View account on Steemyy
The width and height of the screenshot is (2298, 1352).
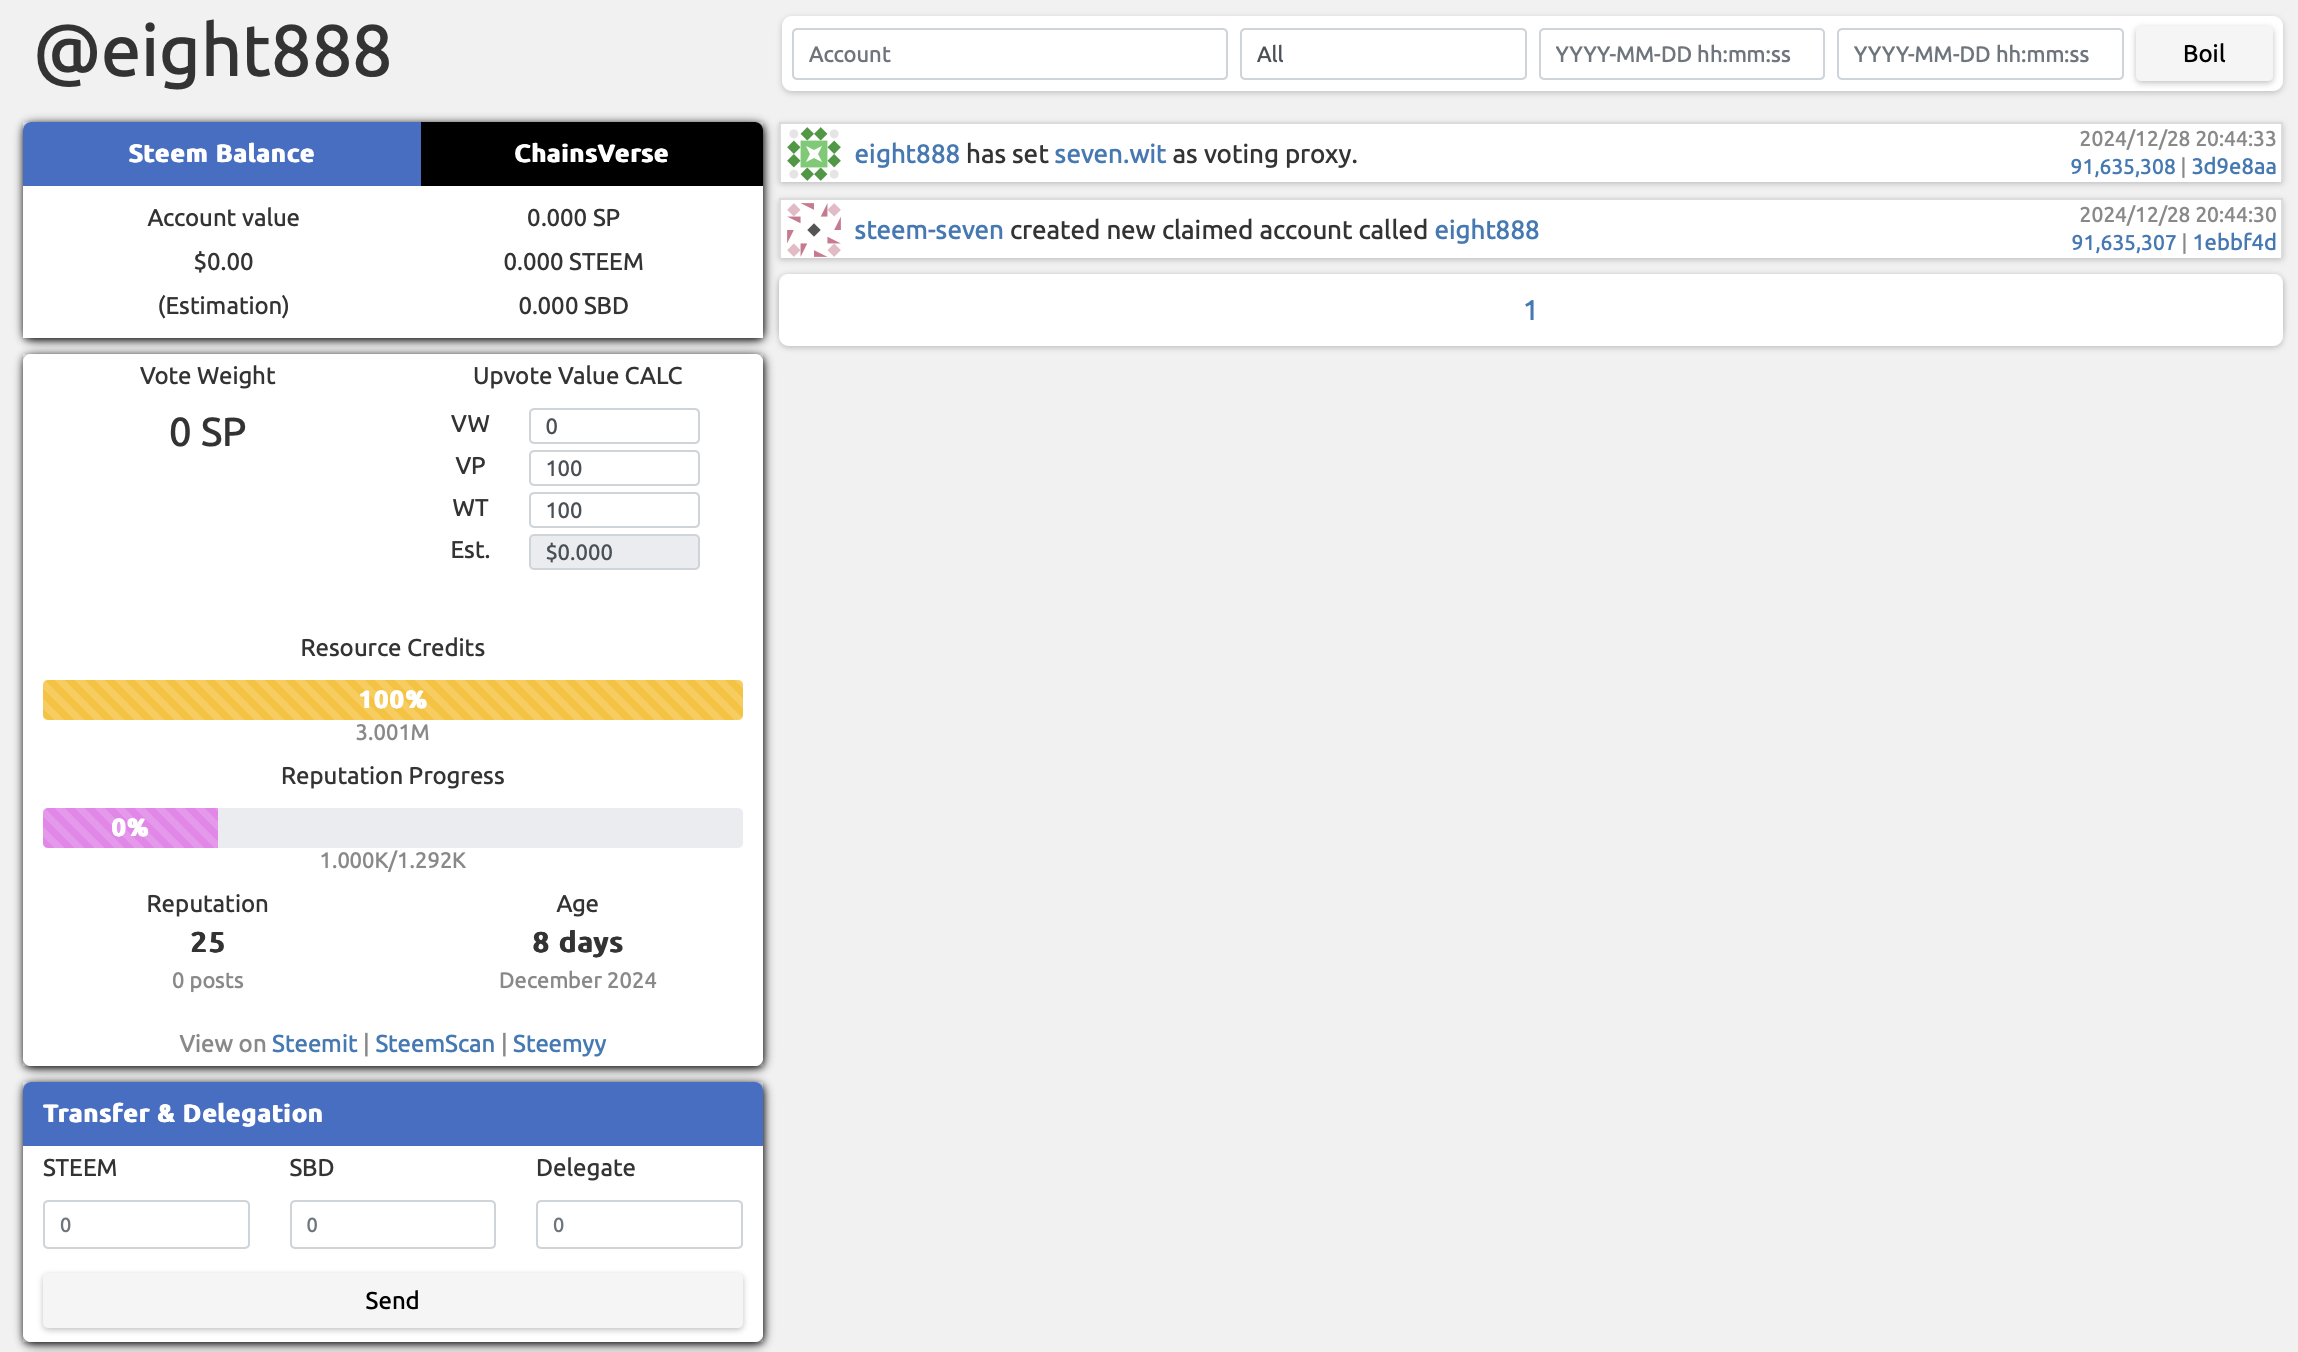click(559, 1043)
